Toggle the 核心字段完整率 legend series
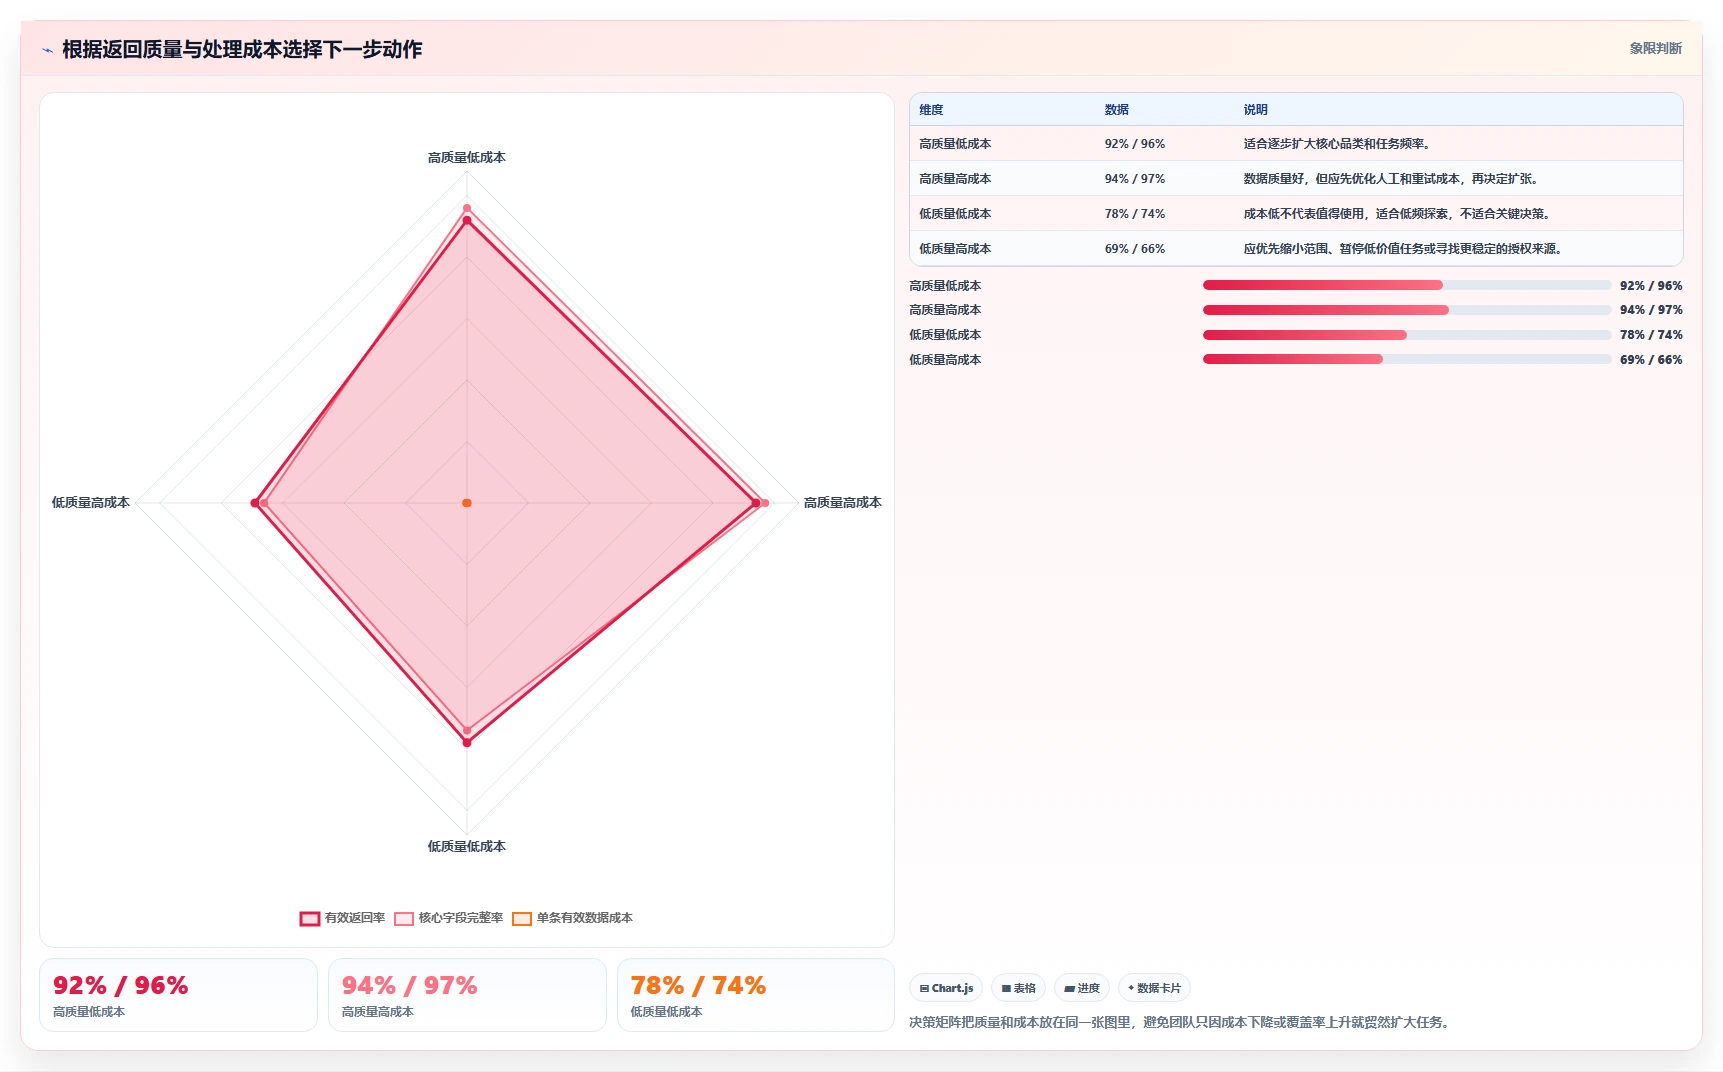 (x=449, y=918)
